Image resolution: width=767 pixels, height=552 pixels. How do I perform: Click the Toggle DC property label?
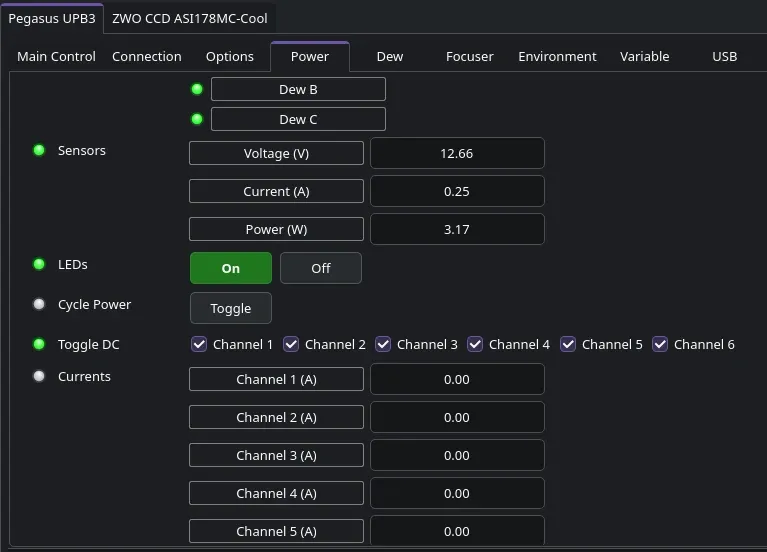89,345
